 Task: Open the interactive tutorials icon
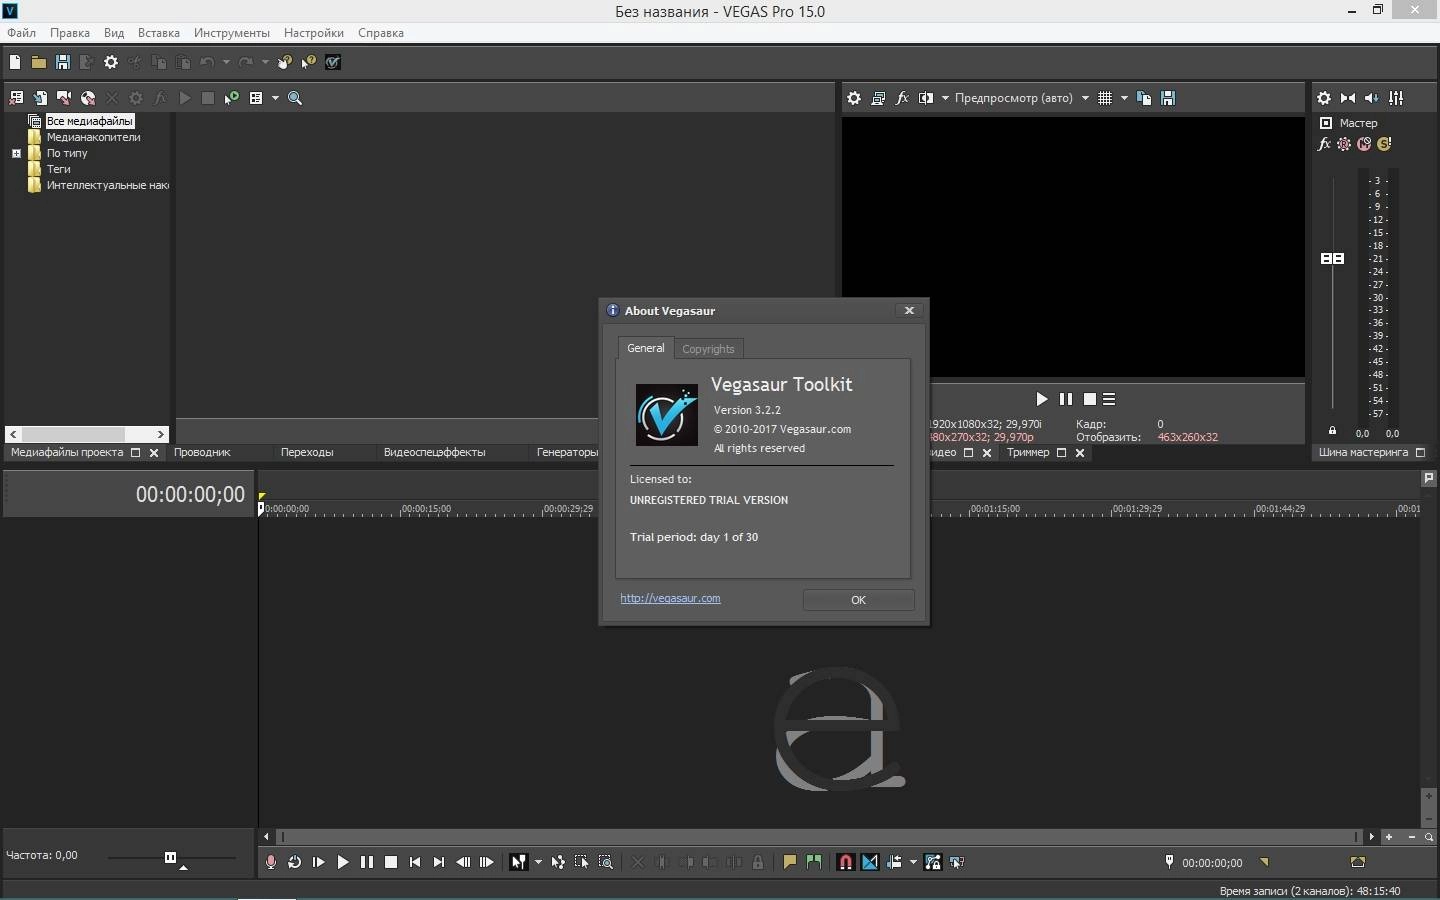(x=285, y=62)
